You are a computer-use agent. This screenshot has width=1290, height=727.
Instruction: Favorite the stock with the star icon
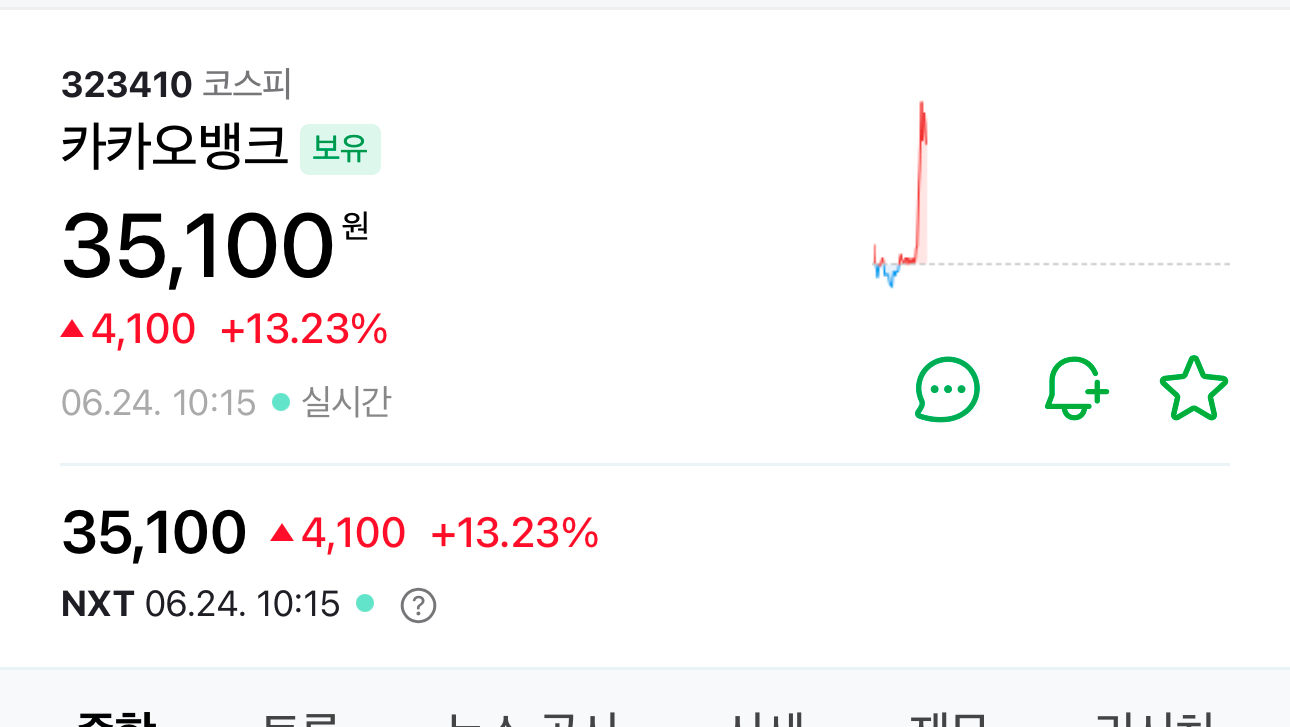[1193, 392]
